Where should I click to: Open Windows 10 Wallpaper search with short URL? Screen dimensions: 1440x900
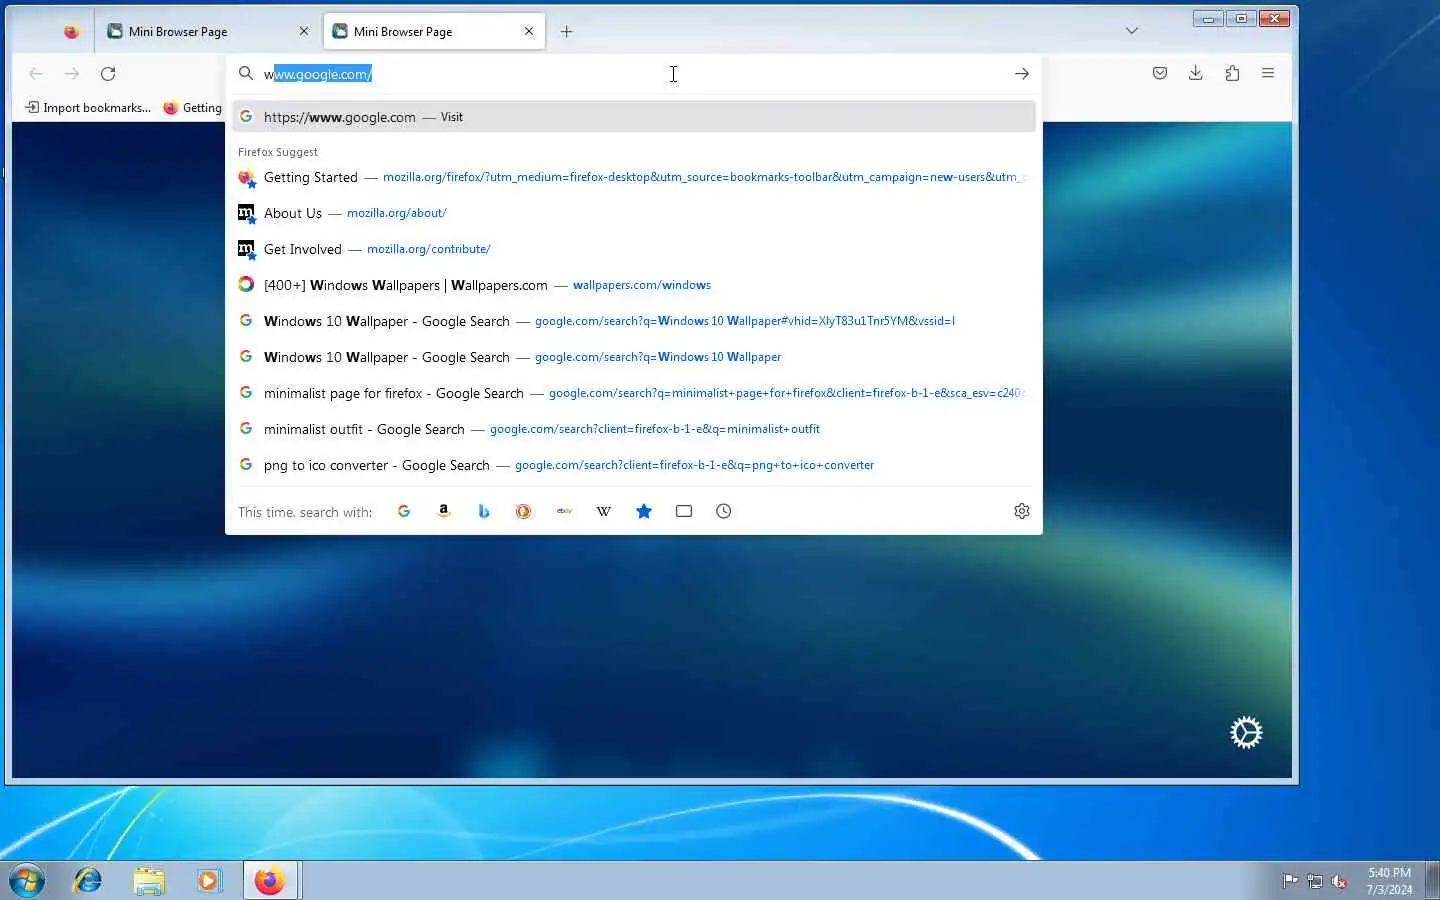click(x=634, y=357)
